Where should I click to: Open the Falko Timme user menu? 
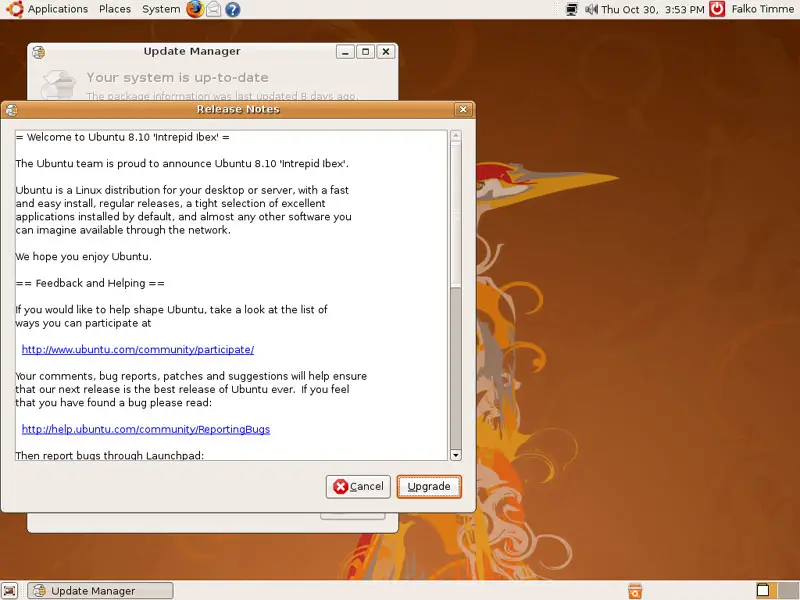[x=762, y=9]
